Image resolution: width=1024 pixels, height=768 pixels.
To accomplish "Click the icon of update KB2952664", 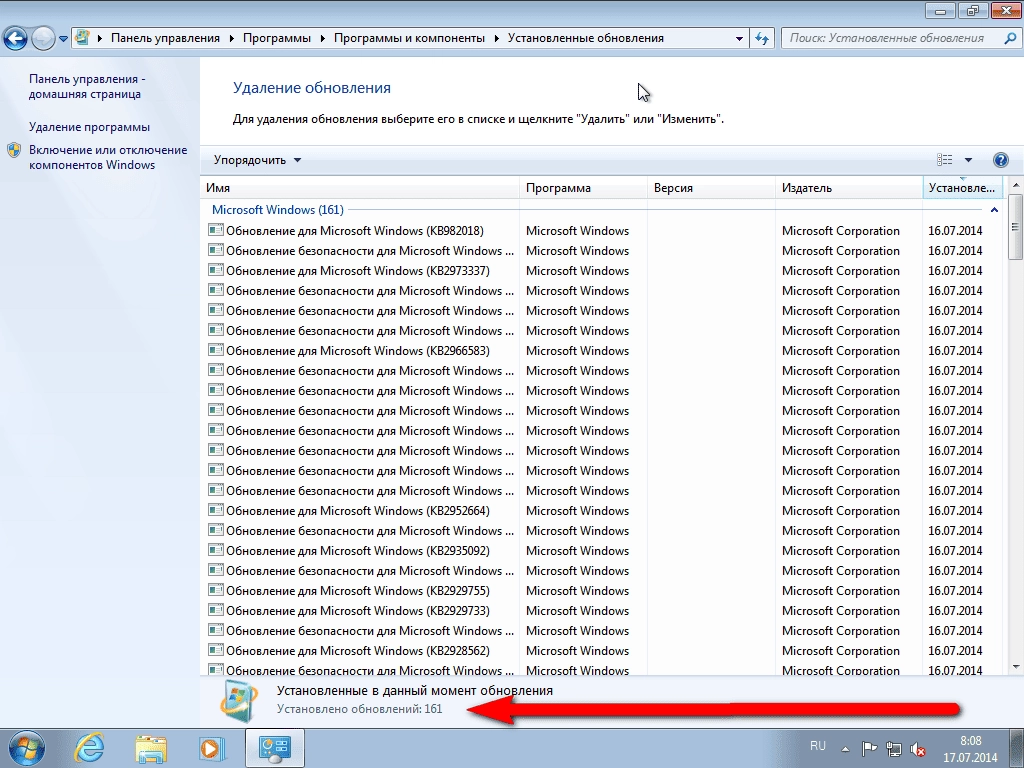I will [216, 510].
